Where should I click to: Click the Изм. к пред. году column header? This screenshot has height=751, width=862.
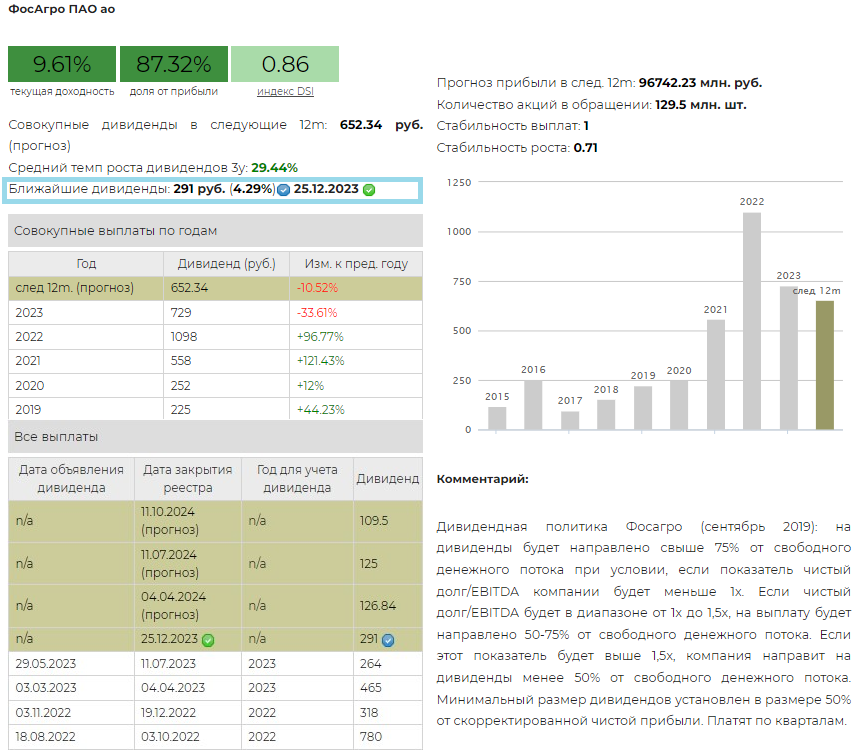[356, 264]
